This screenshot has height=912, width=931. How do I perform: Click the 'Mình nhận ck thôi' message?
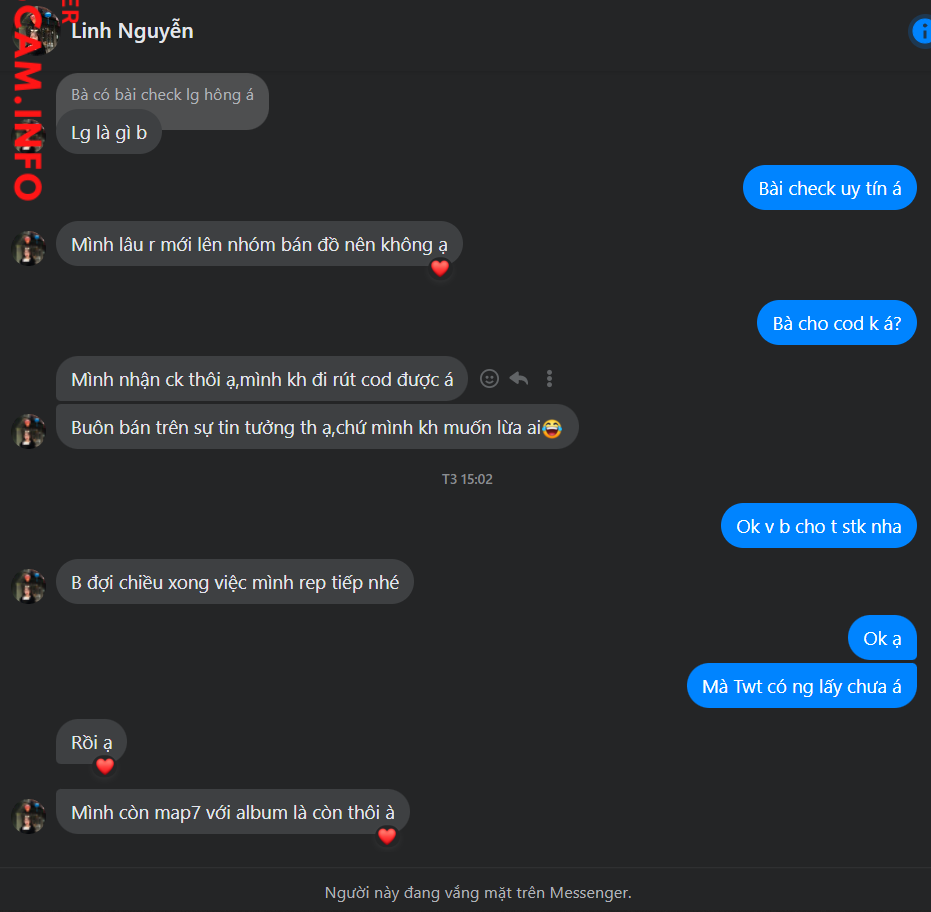pos(262,379)
